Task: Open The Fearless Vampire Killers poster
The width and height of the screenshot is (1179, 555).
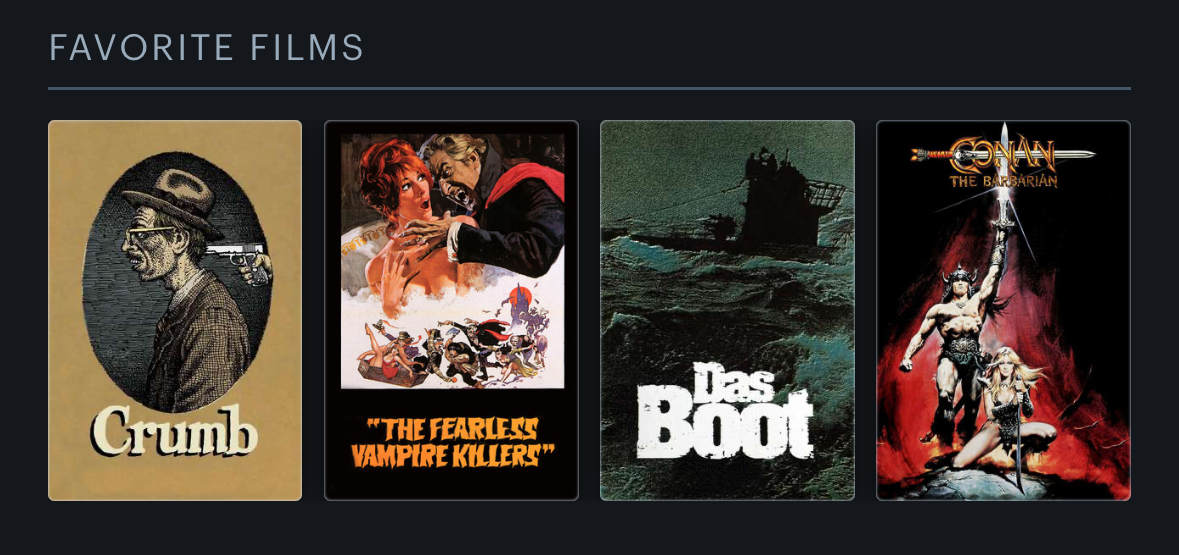Action: tap(451, 310)
